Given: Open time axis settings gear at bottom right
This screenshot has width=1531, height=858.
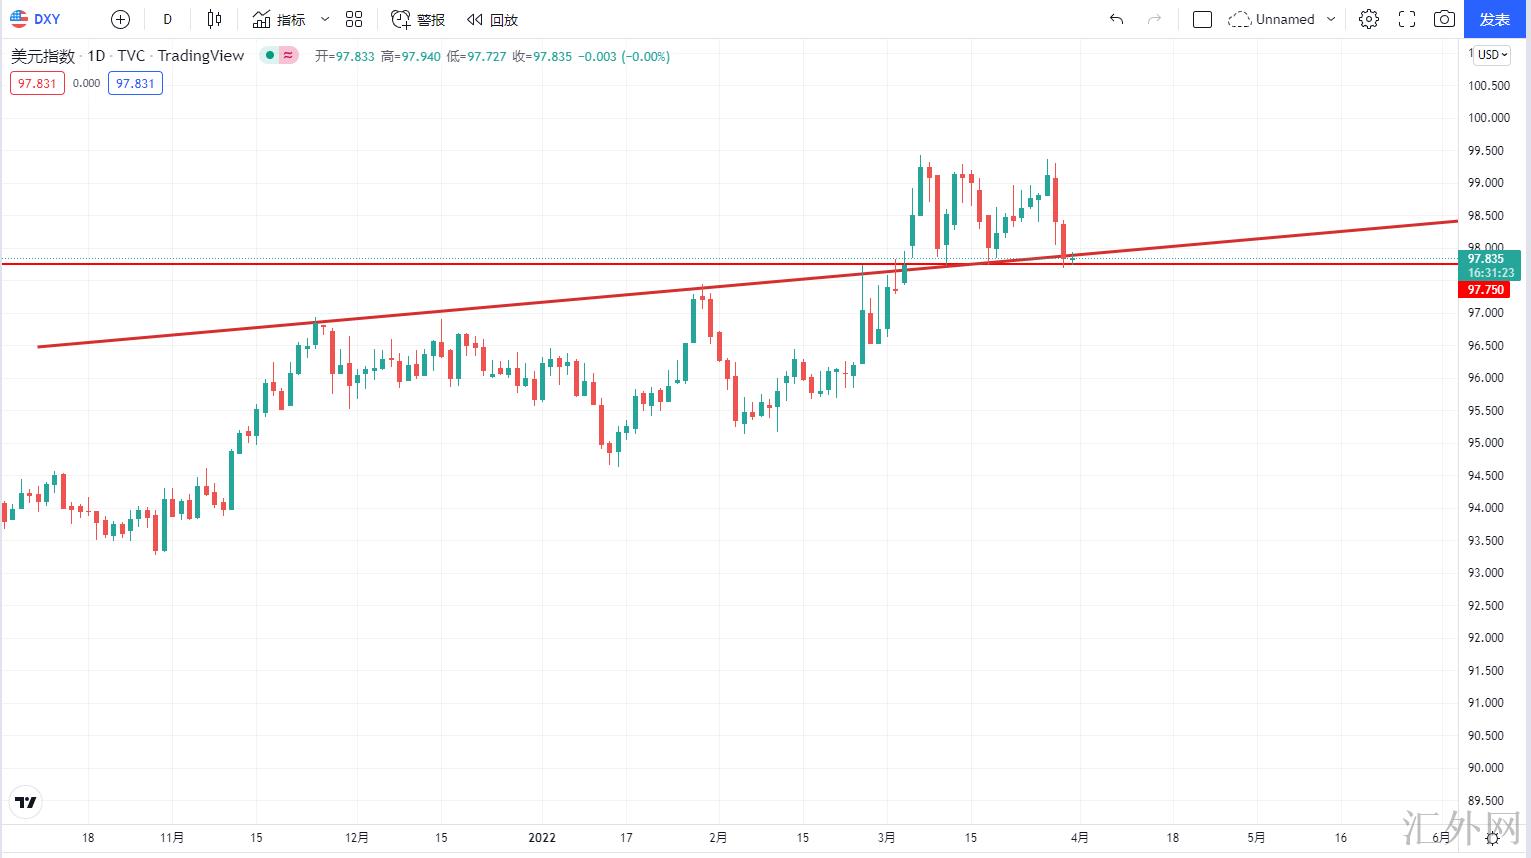Looking at the screenshot, I should click(1492, 838).
